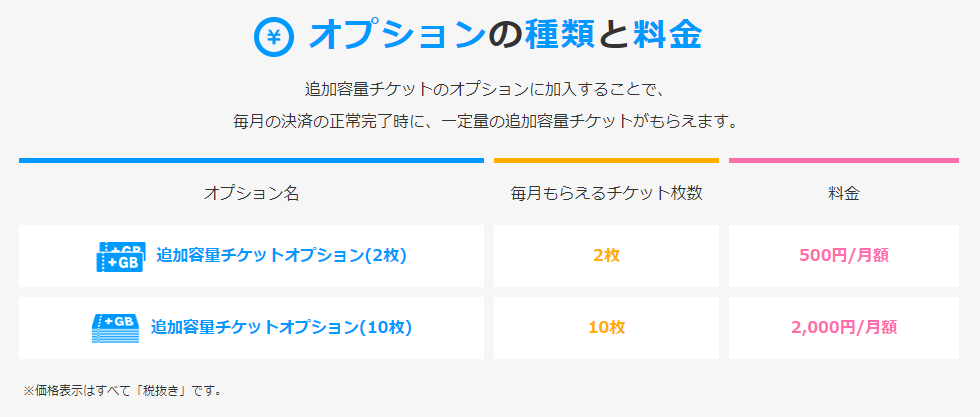Click the オプション名 column header
Screen dimensions: 980x417
[251, 194]
